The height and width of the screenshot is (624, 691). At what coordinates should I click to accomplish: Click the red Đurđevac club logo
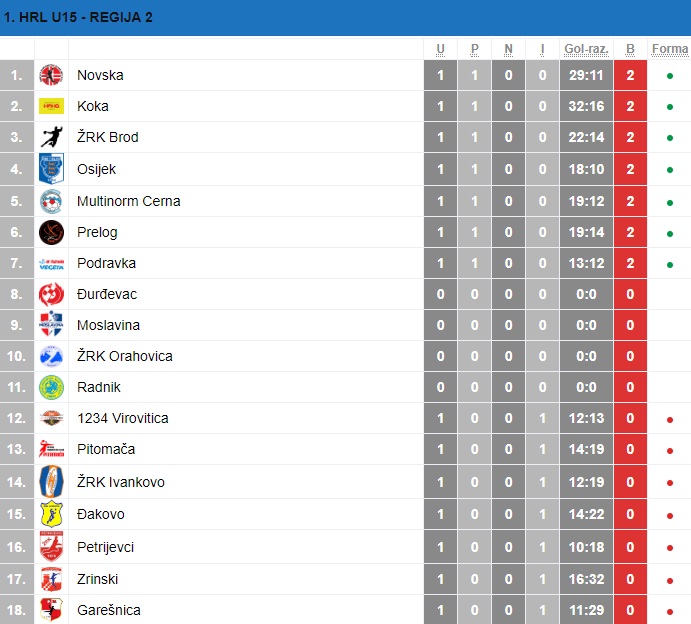51,294
